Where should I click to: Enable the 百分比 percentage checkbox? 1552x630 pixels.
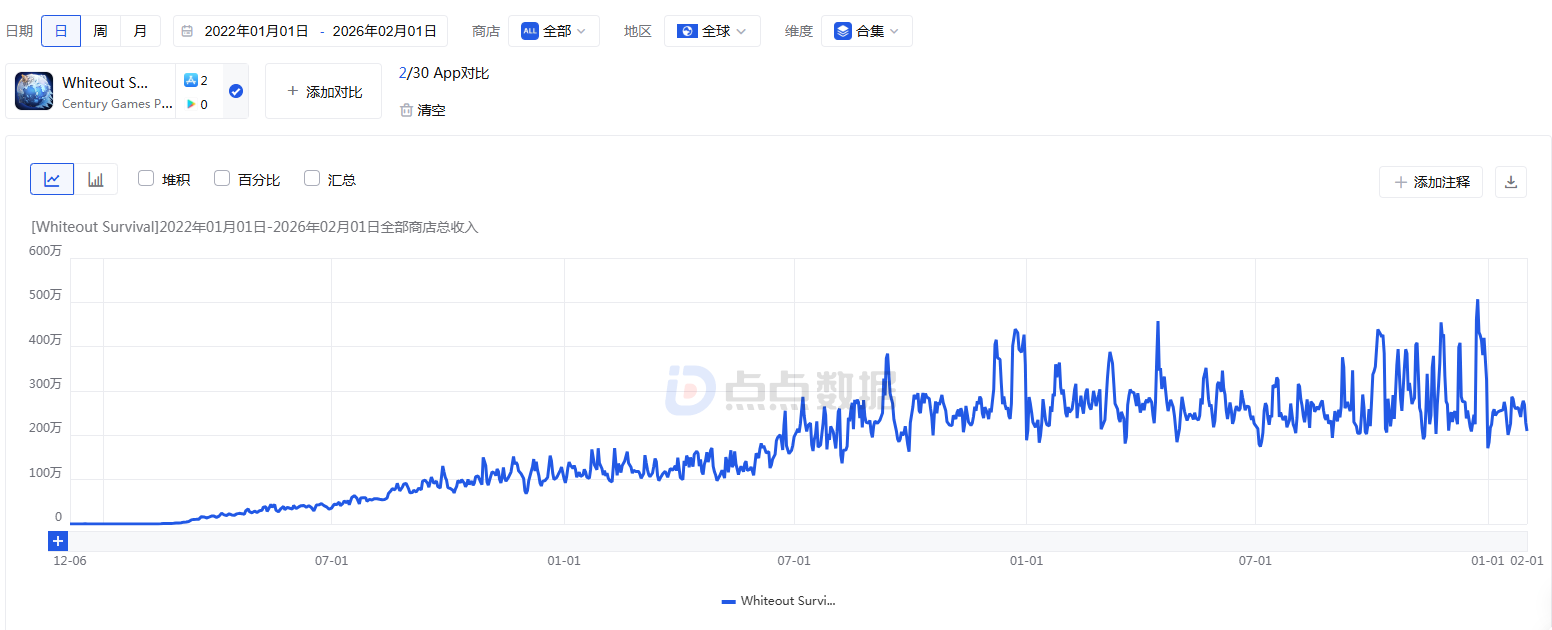click(x=222, y=179)
